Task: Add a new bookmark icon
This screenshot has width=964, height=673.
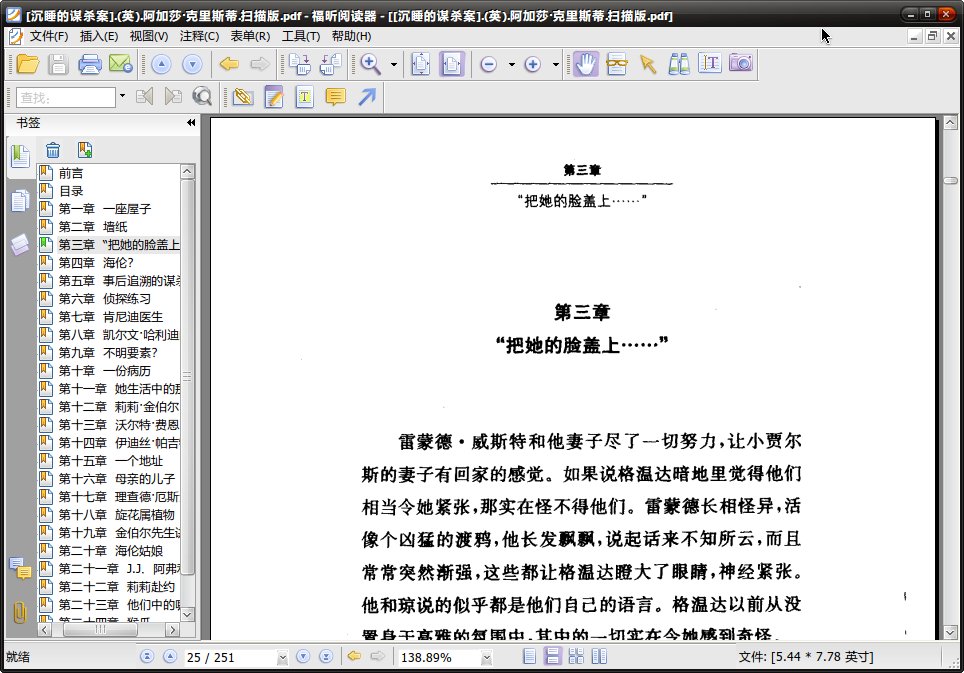Action: (85, 149)
